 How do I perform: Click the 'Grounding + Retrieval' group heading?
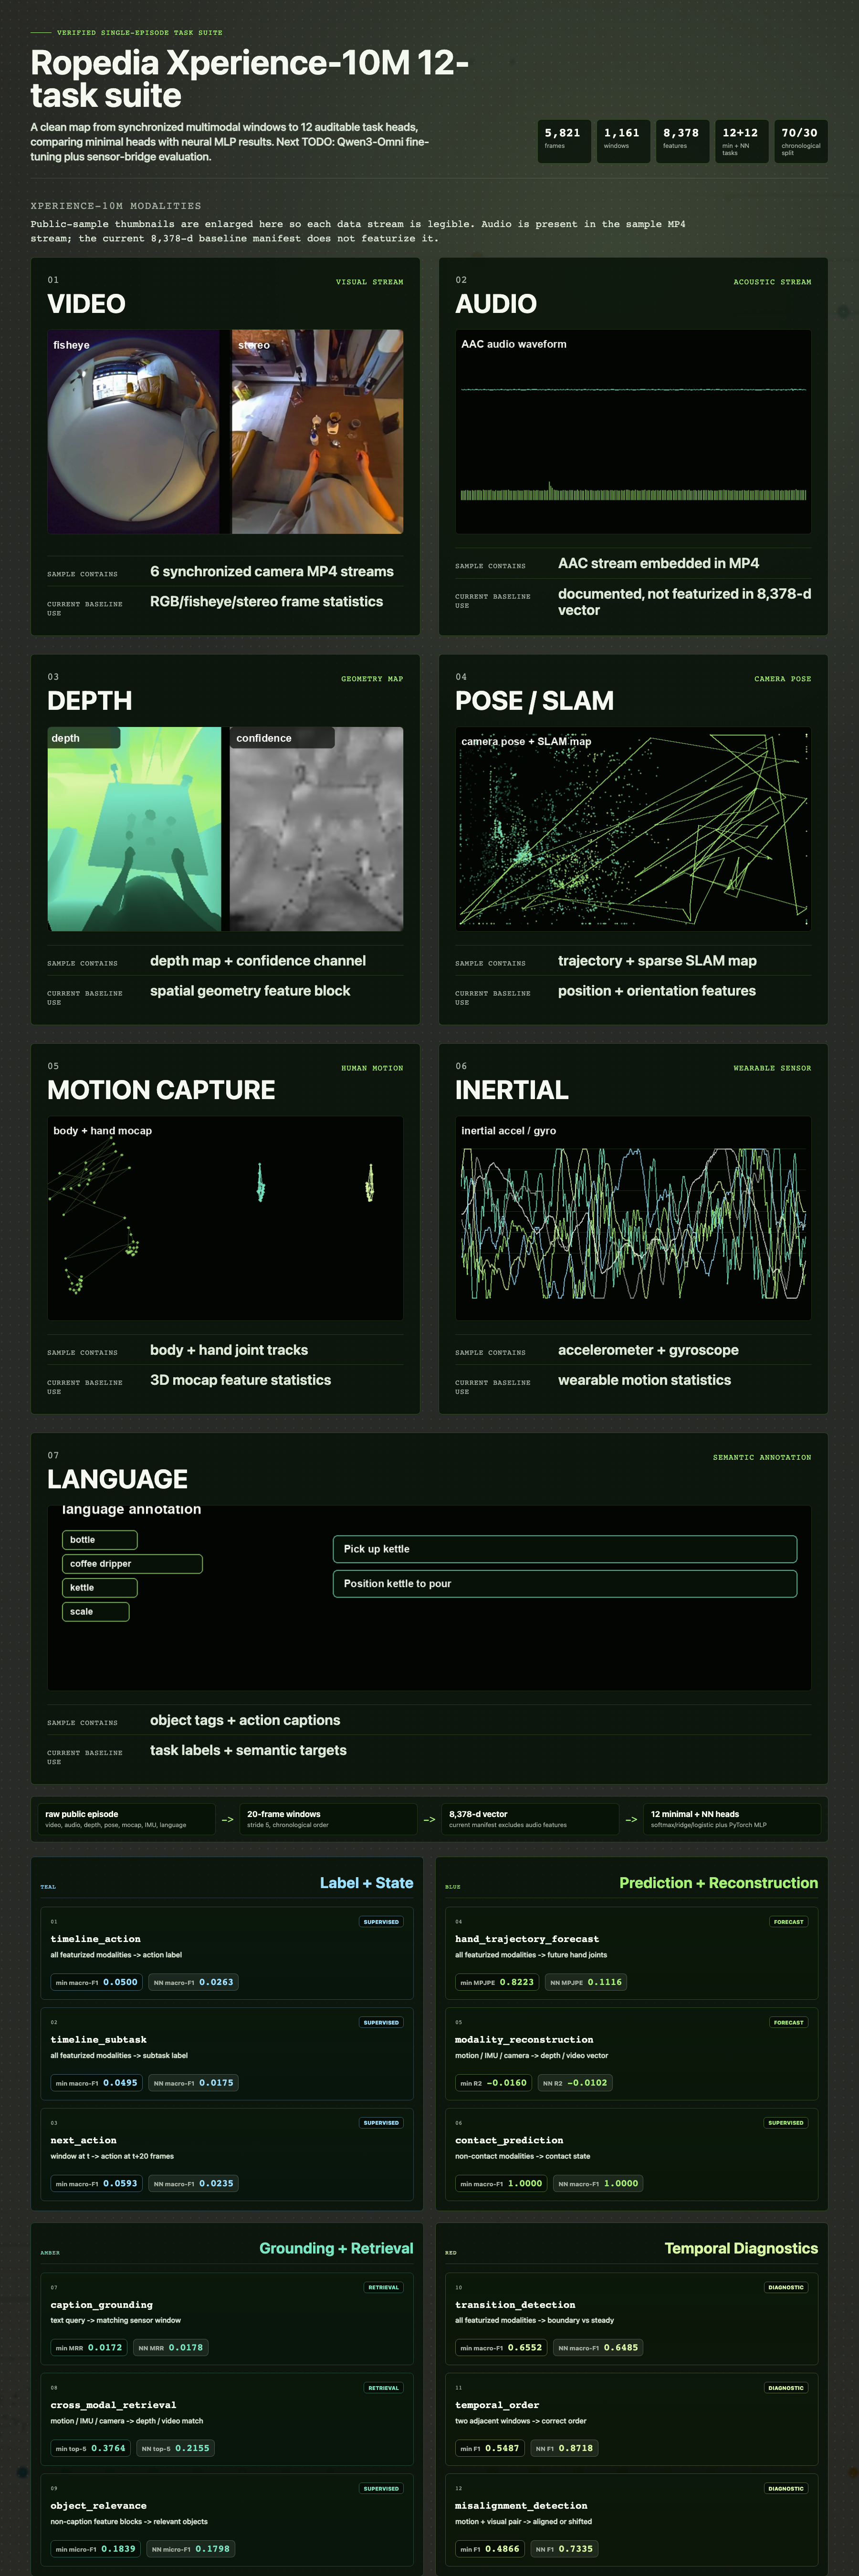[x=336, y=2248]
